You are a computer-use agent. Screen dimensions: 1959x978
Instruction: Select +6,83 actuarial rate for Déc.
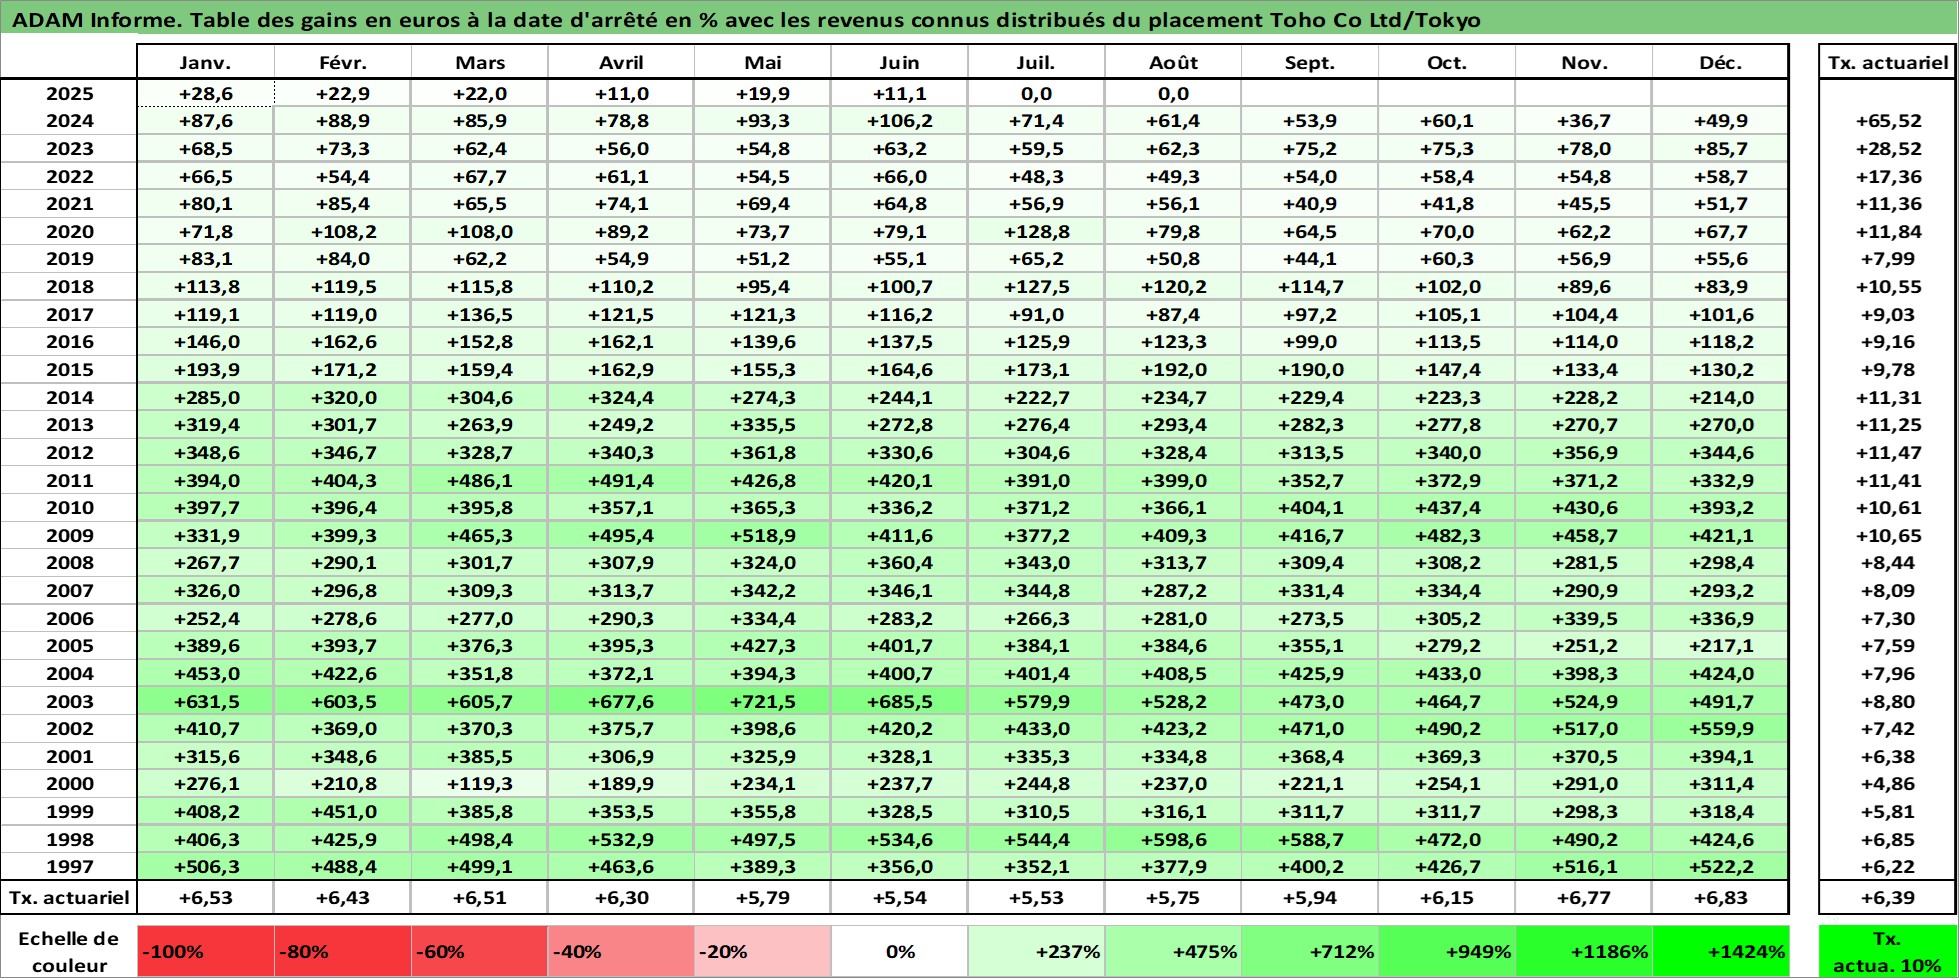pyautogui.click(x=1720, y=897)
